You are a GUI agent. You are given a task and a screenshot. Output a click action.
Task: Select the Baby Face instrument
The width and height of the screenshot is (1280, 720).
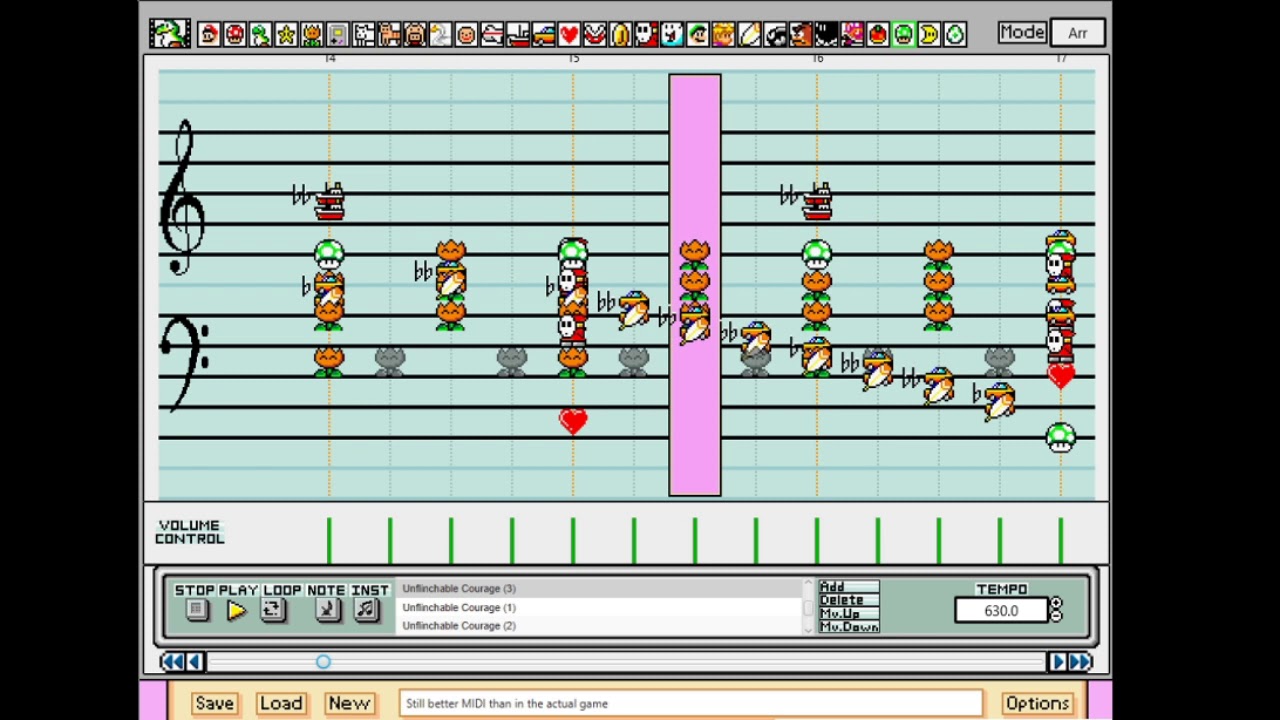coord(466,34)
